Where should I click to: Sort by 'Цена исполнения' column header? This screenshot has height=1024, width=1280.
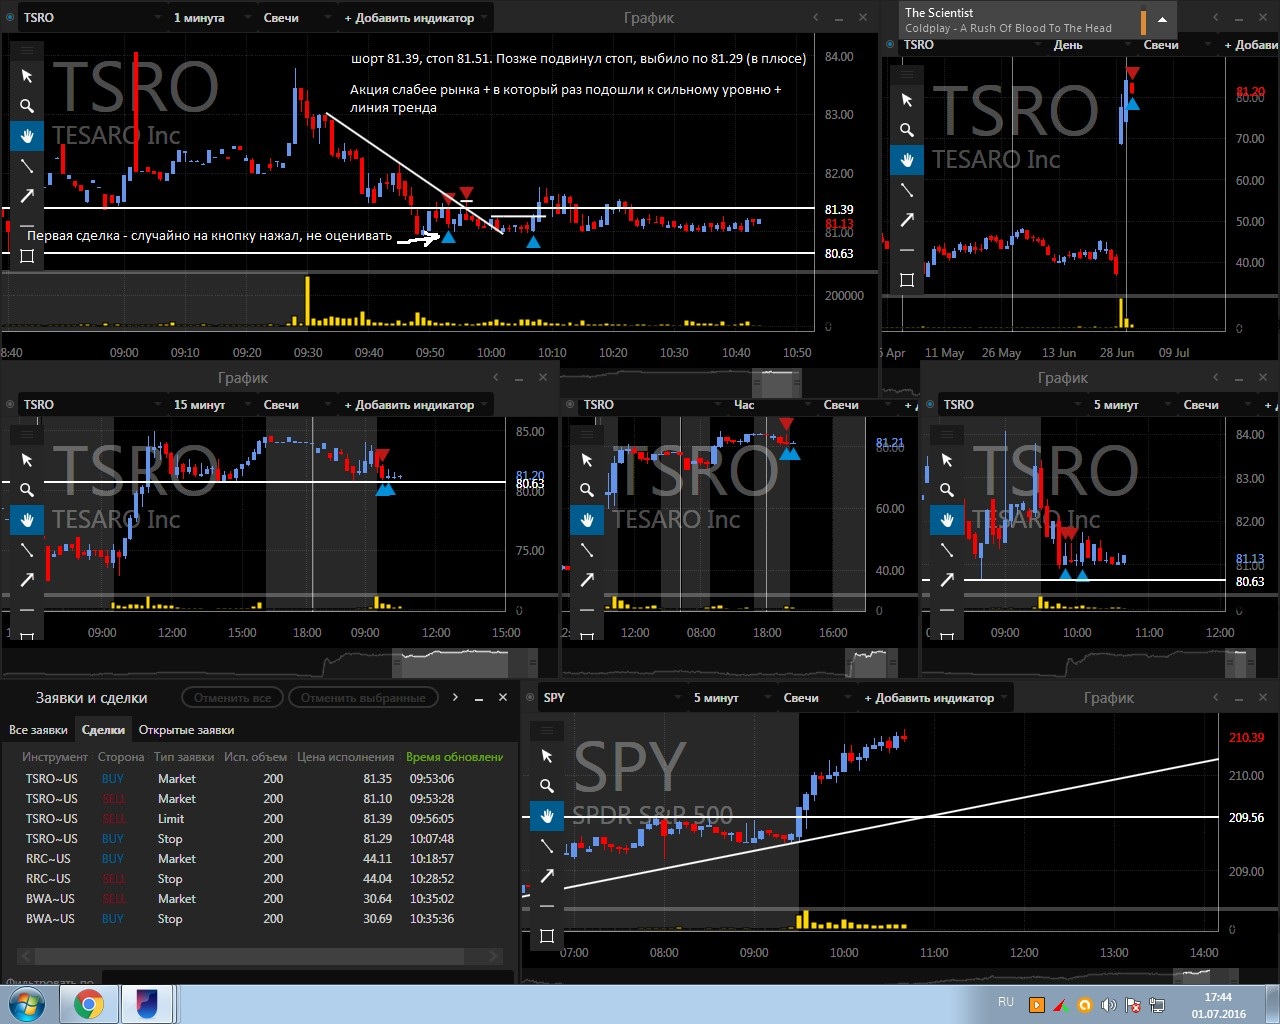pyautogui.click(x=346, y=757)
